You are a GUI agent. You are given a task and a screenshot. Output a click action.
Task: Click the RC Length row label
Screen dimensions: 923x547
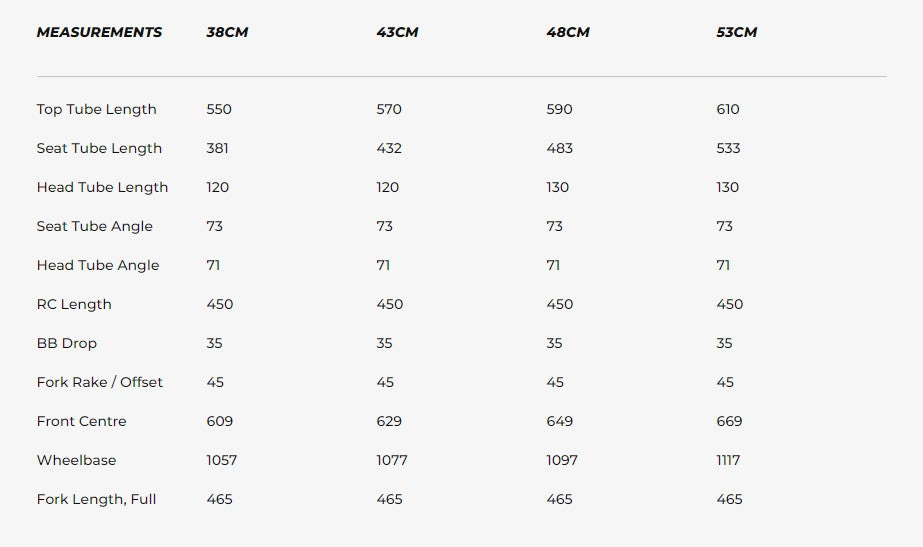[x=74, y=304]
